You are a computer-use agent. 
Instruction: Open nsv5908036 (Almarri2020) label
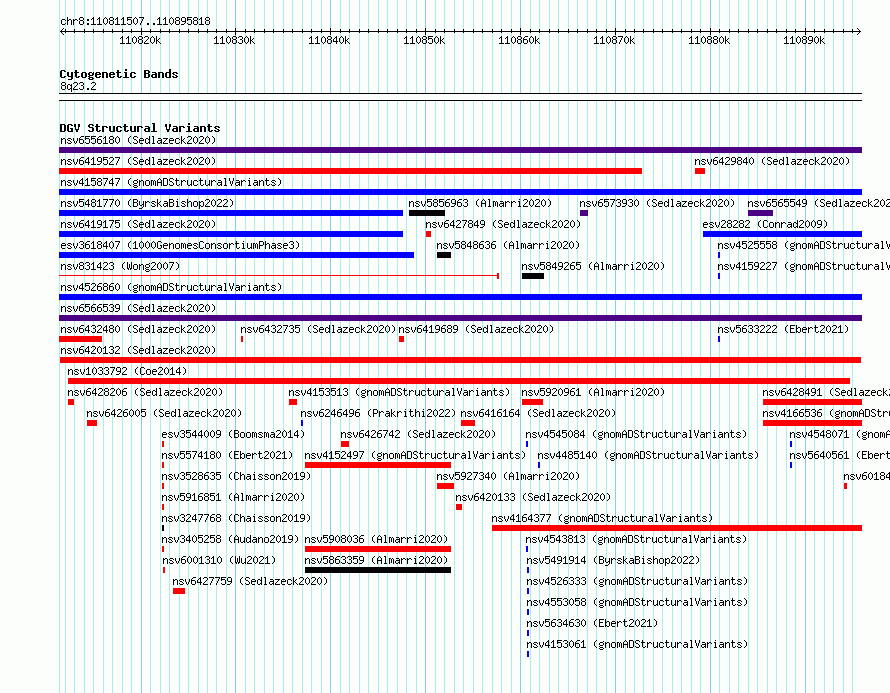pos(376,539)
